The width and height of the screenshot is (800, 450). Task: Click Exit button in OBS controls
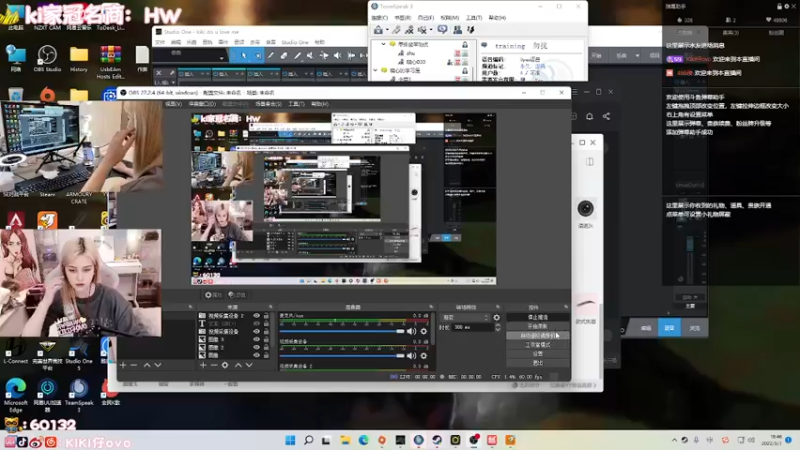click(537, 363)
